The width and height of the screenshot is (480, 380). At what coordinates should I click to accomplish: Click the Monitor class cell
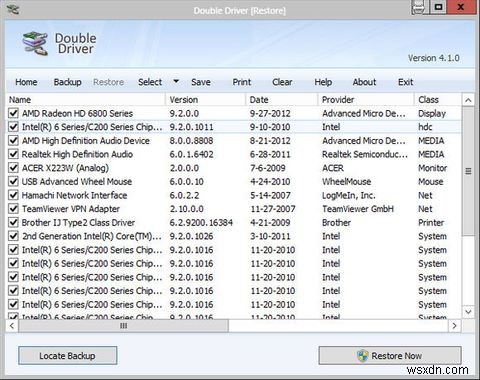[432, 168]
